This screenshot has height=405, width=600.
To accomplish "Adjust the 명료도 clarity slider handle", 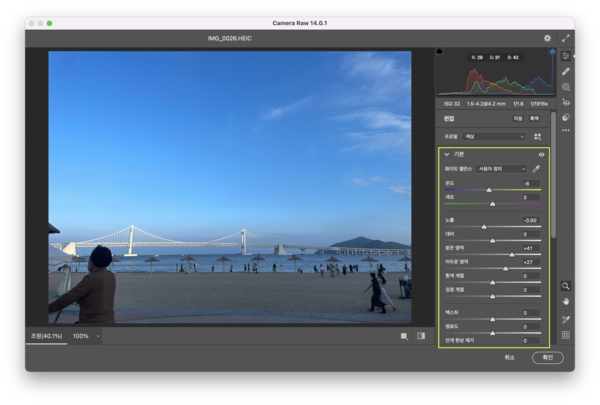I will click(492, 333).
